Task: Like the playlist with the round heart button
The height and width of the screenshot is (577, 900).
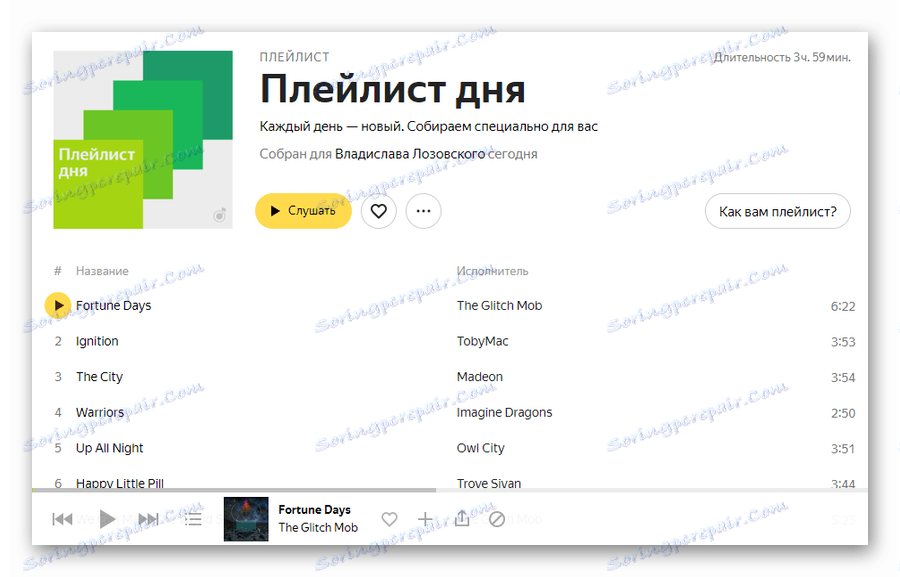Action: [x=378, y=211]
